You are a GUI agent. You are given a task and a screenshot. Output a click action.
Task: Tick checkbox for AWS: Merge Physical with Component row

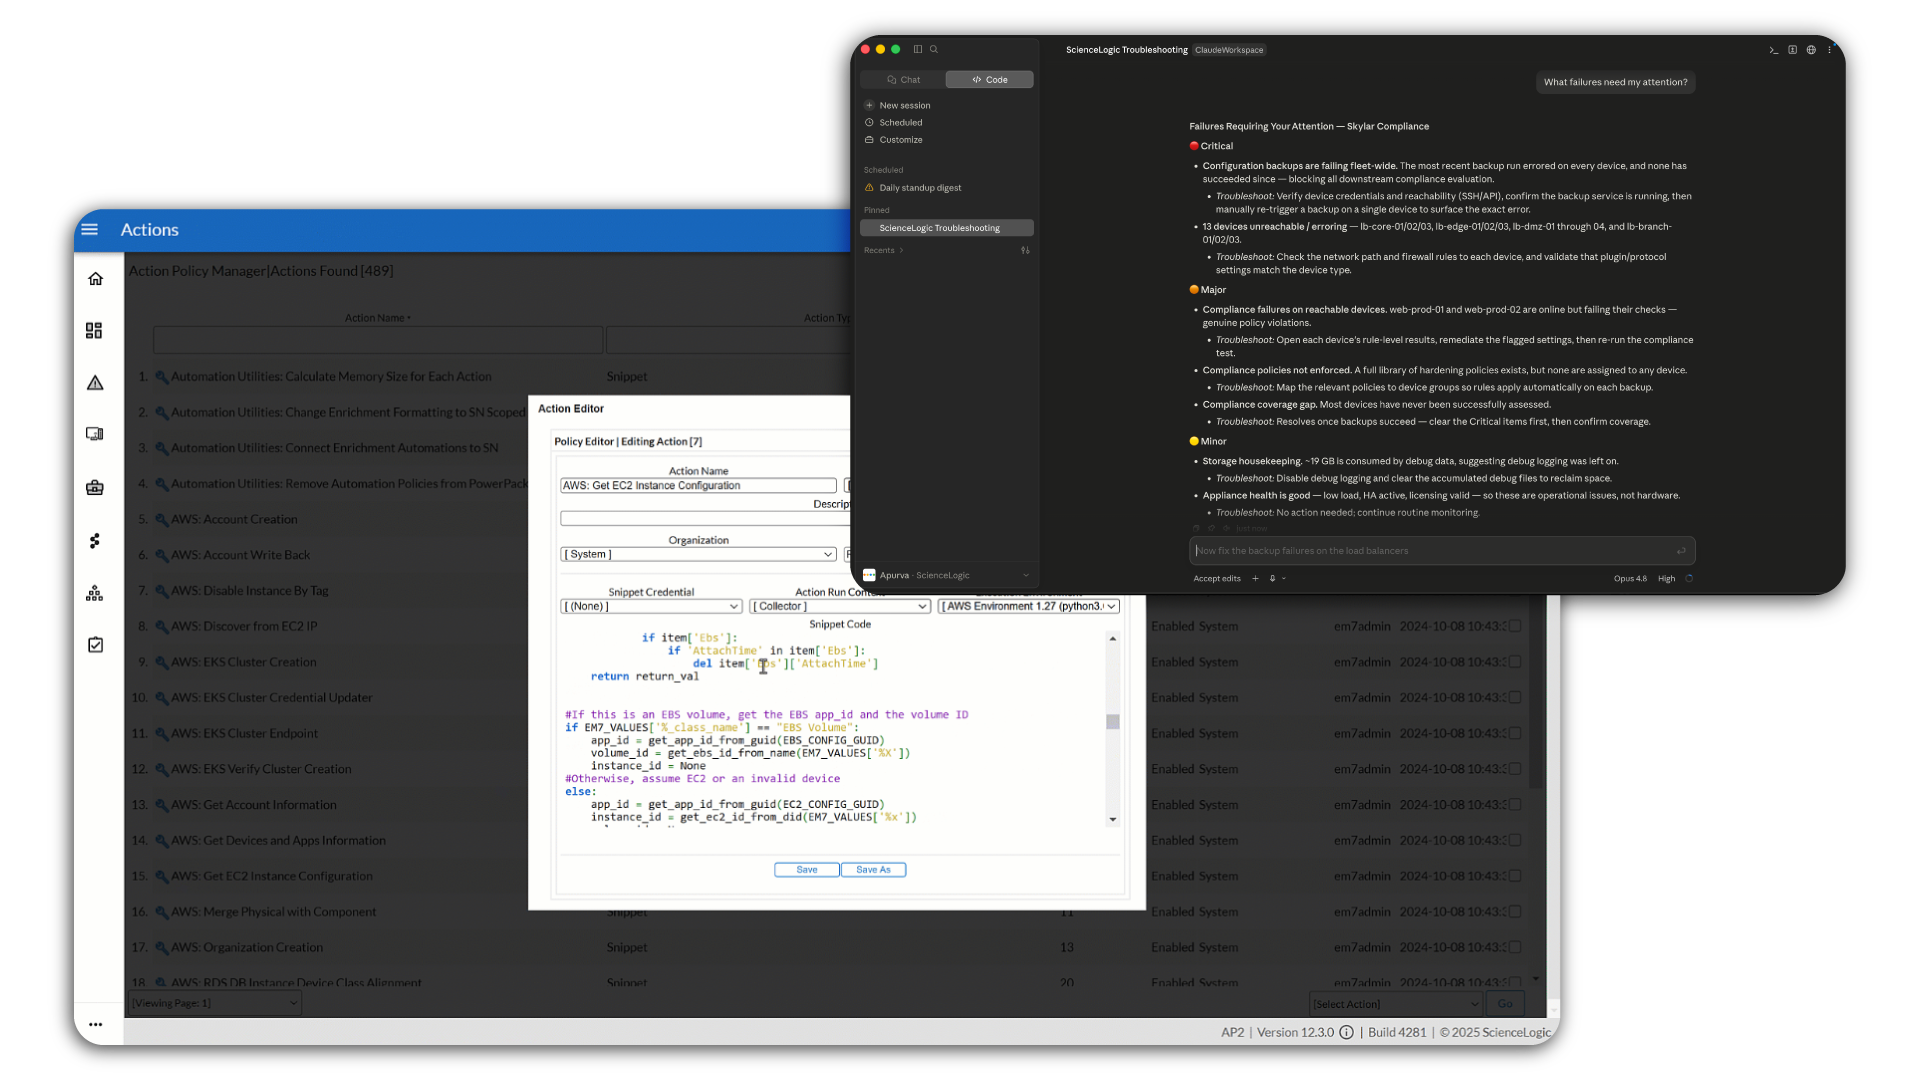pos(1515,912)
